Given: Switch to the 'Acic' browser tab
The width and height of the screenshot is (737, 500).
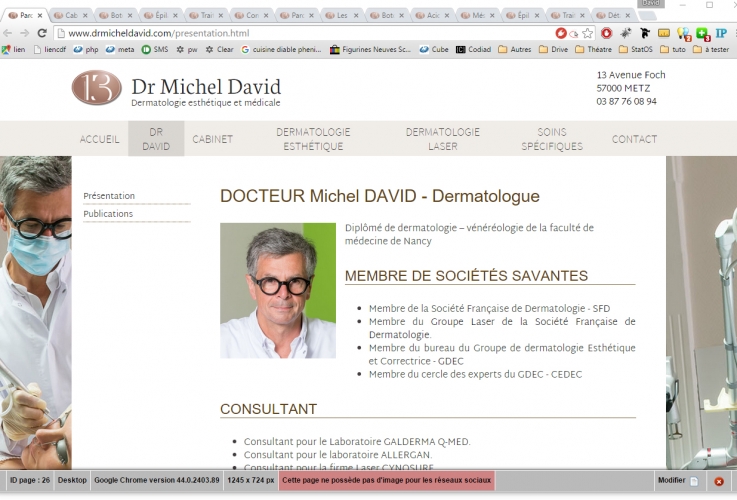Looking at the screenshot, I should pyautogui.click(x=432, y=16).
